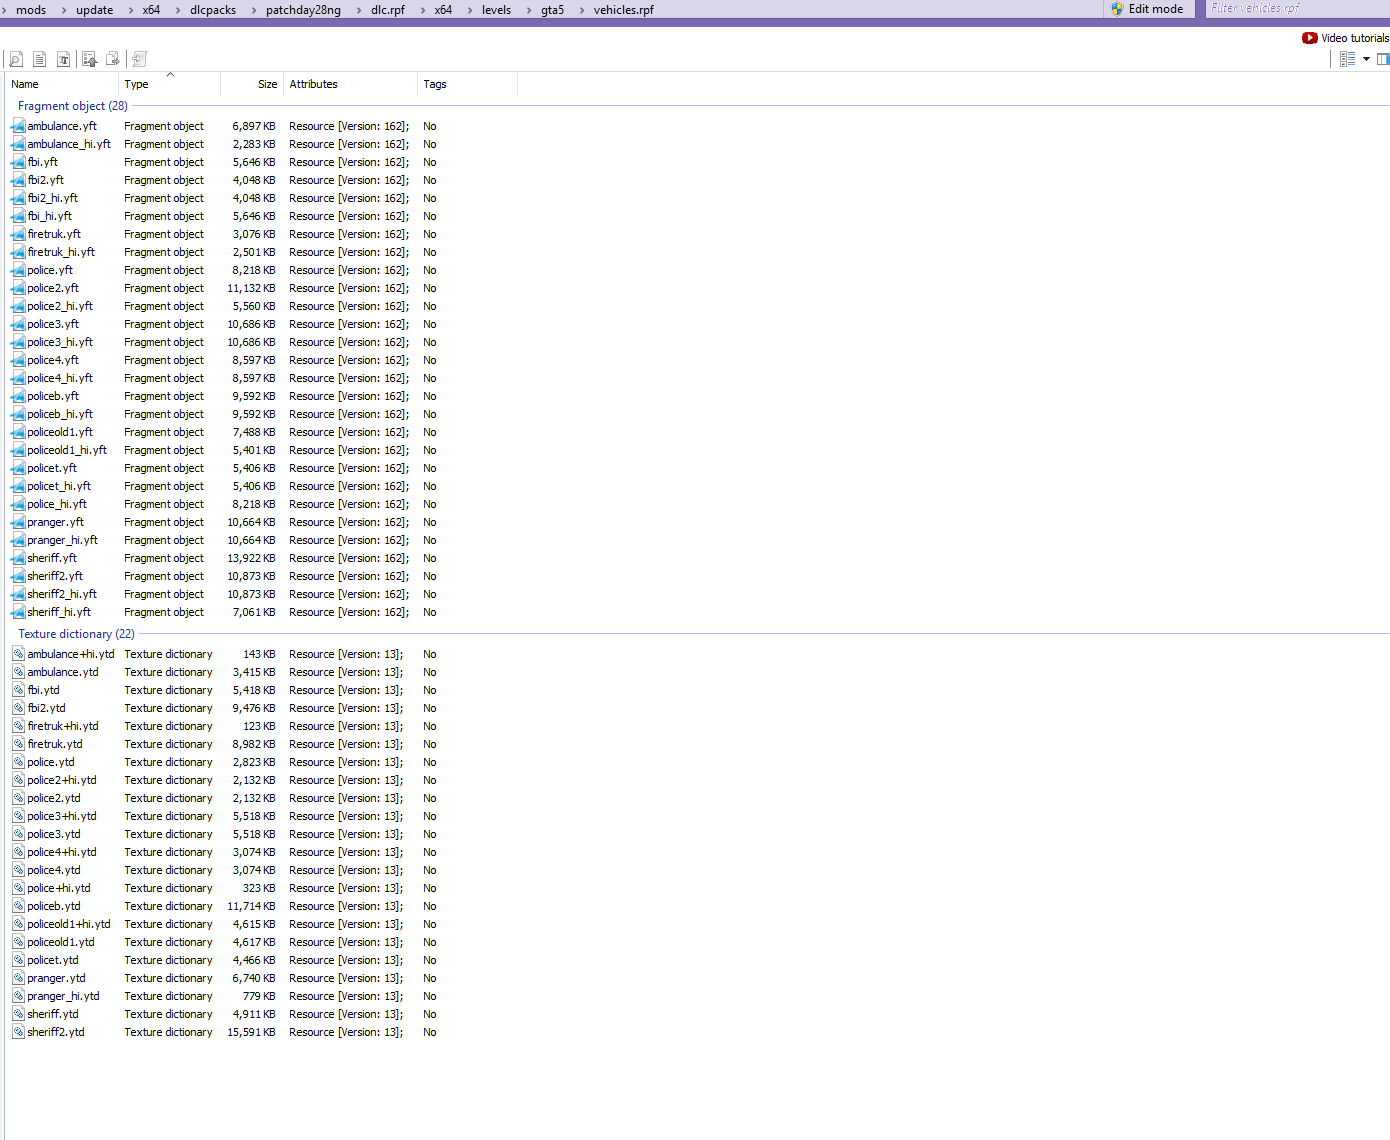Select the policeold1_hi.yft file name

67,450
